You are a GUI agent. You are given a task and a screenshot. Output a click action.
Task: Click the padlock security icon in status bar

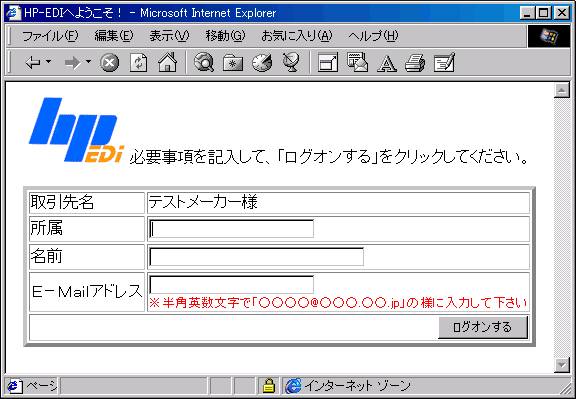[x=269, y=385]
